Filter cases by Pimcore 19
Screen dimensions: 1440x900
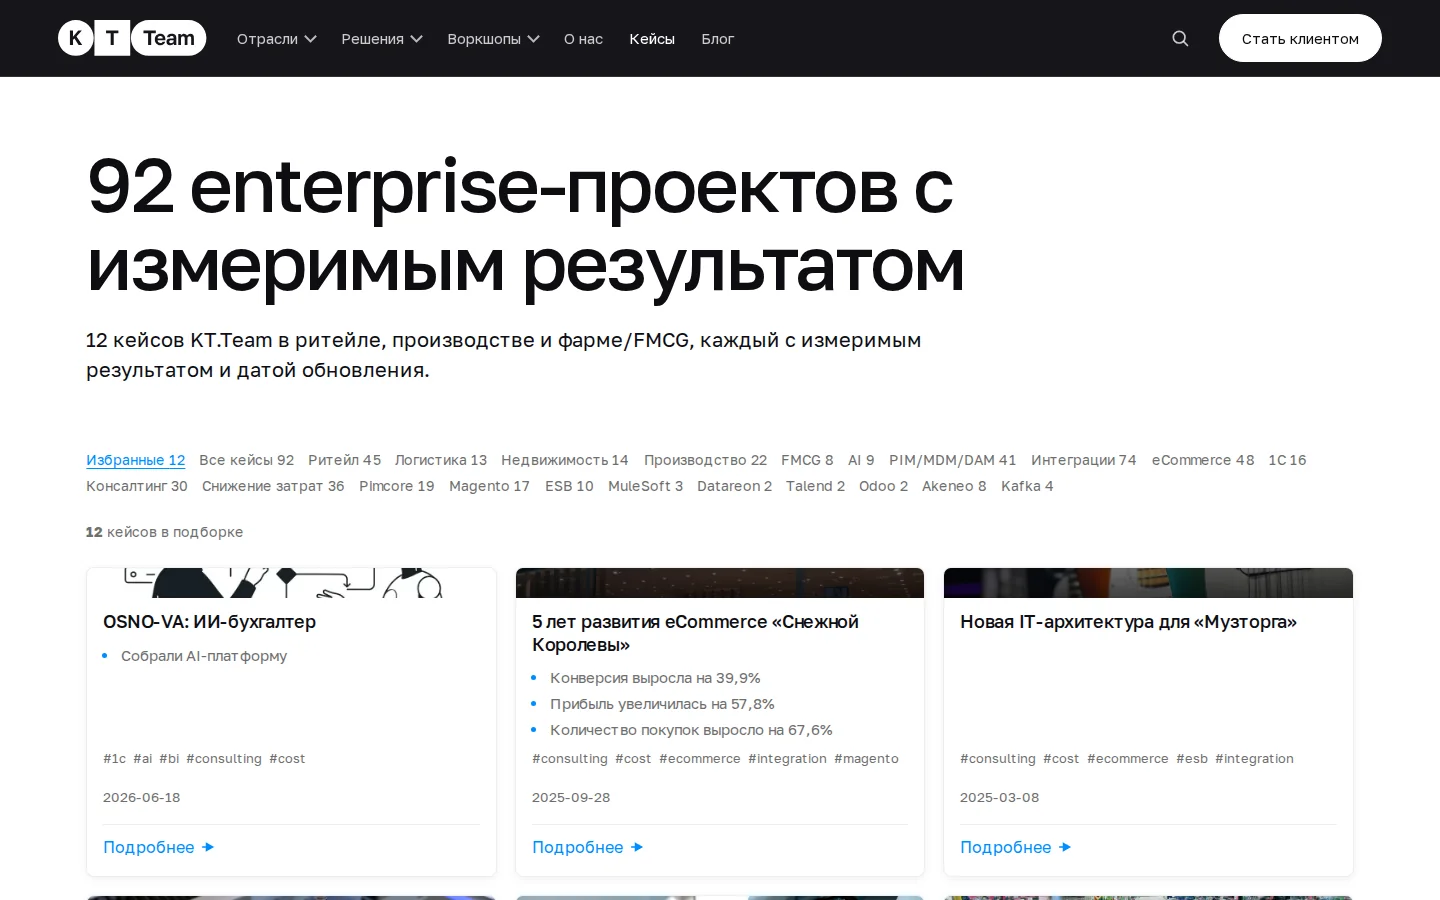[x=396, y=486]
